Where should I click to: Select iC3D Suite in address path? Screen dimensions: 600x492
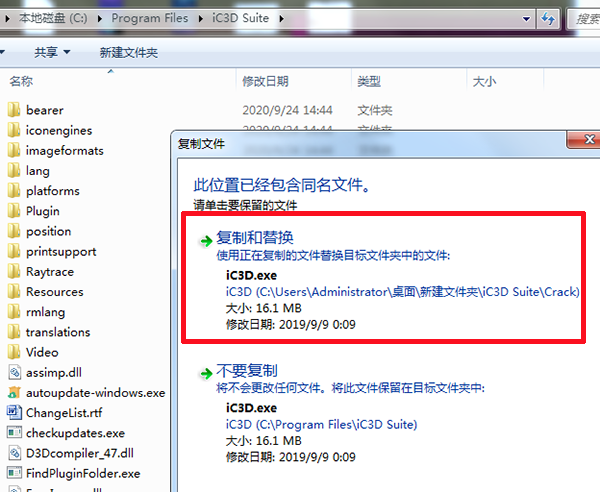coord(241,18)
